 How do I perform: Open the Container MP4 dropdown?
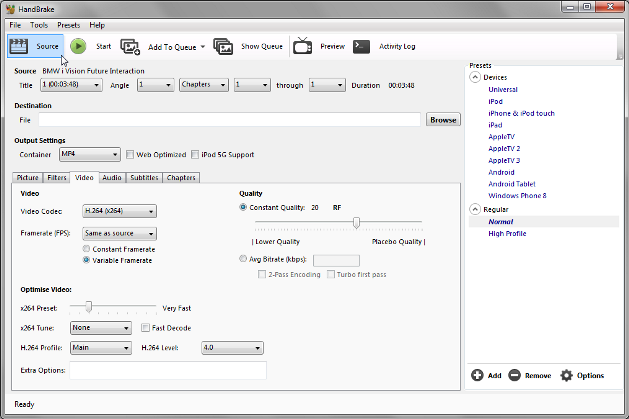point(89,154)
